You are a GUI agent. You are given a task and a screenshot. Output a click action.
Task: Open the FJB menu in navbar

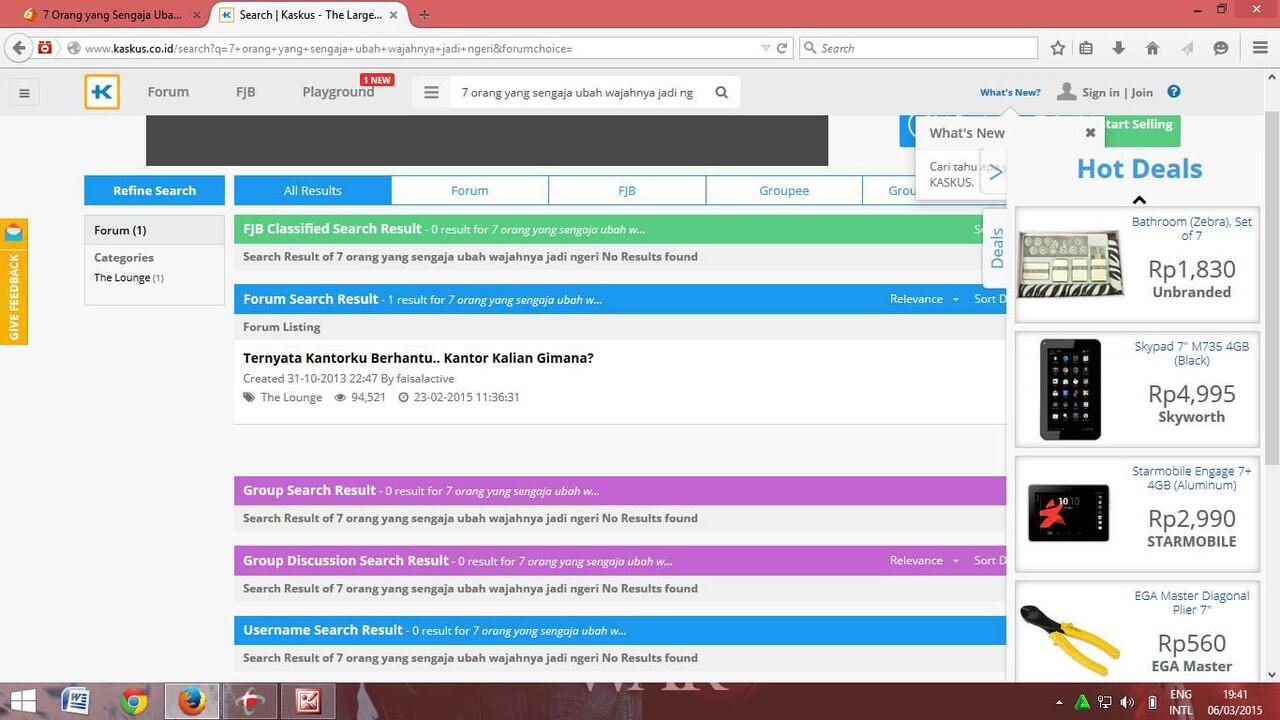click(x=246, y=91)
